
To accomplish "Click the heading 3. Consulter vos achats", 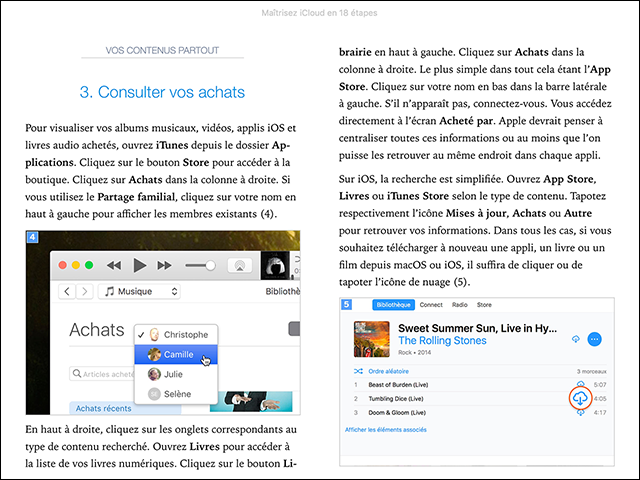I will click(162, 92).
